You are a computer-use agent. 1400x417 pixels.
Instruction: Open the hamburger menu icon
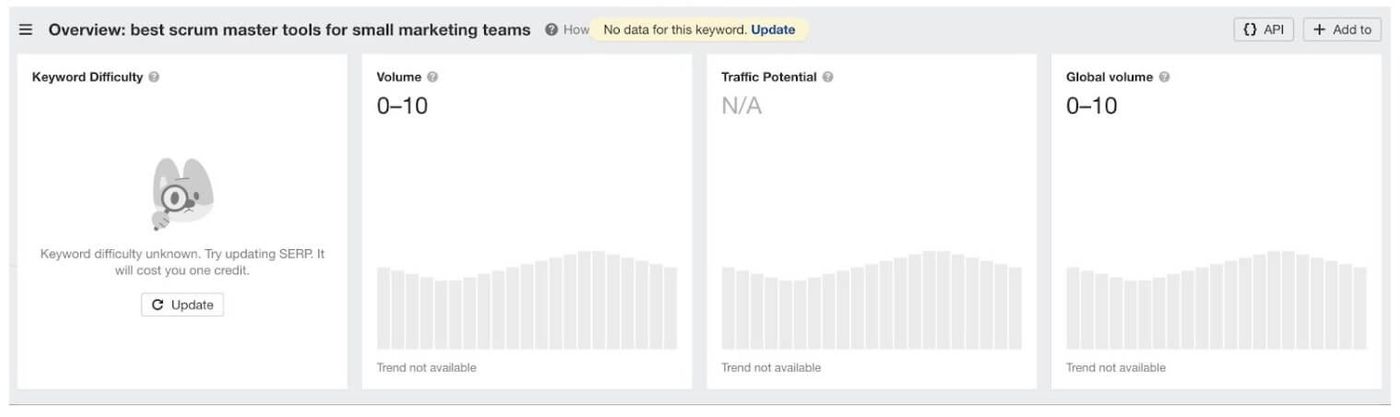26,30
